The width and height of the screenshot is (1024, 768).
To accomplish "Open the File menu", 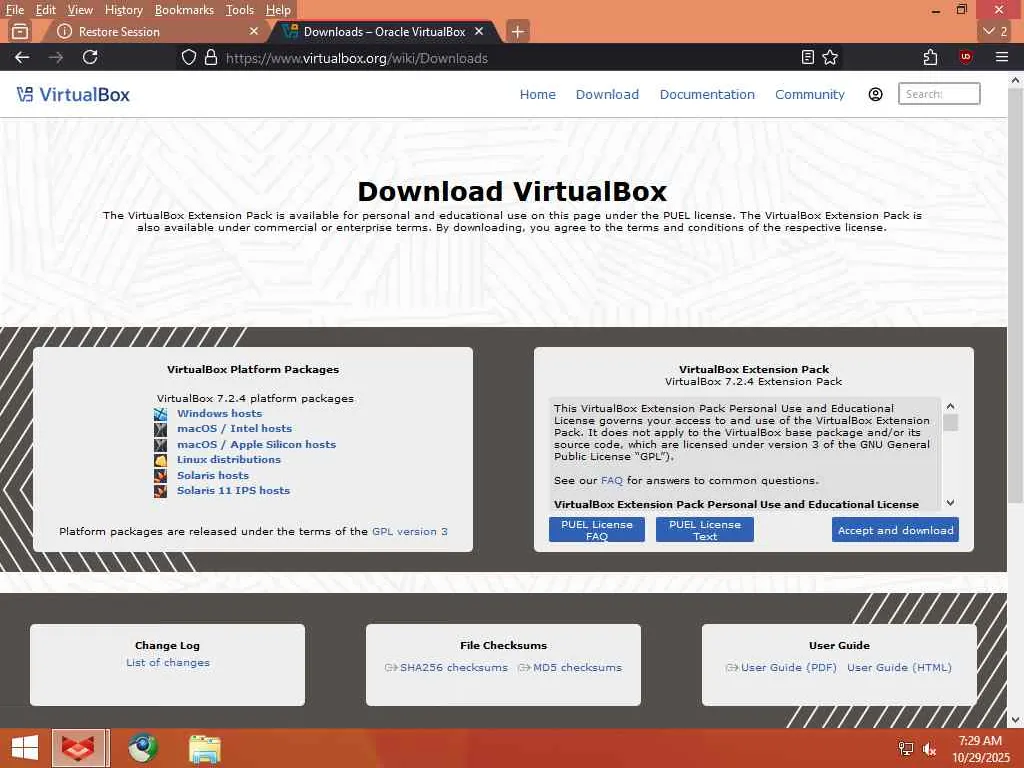I will (14, 10).
